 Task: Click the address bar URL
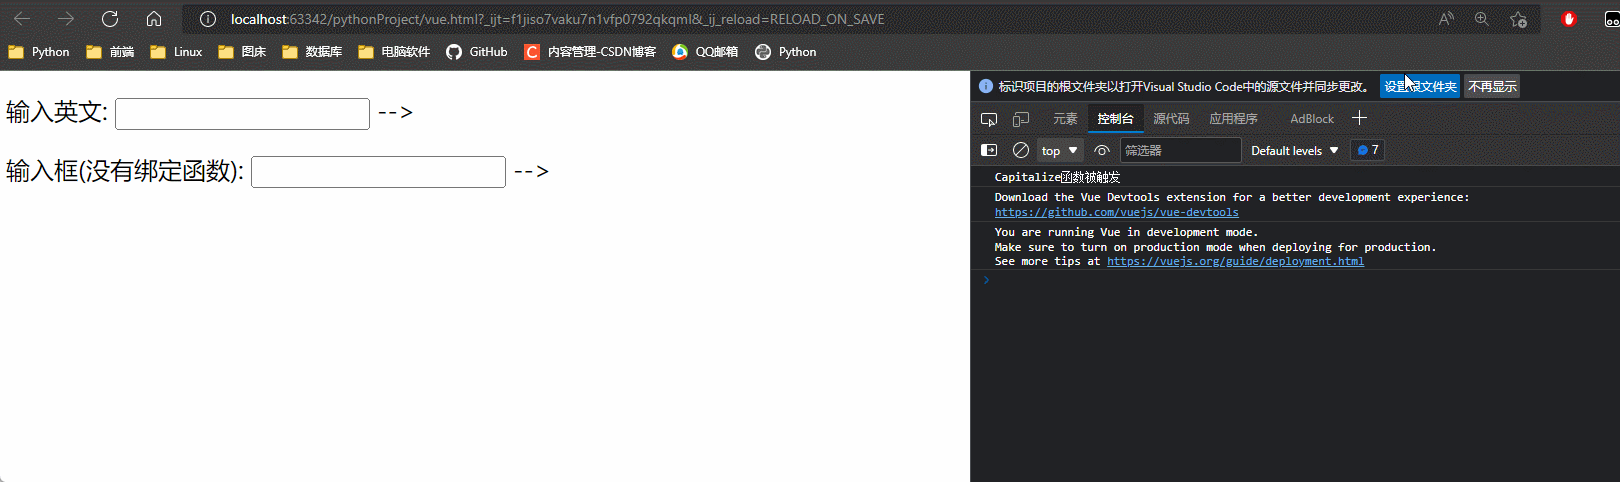tap(557, 19)
